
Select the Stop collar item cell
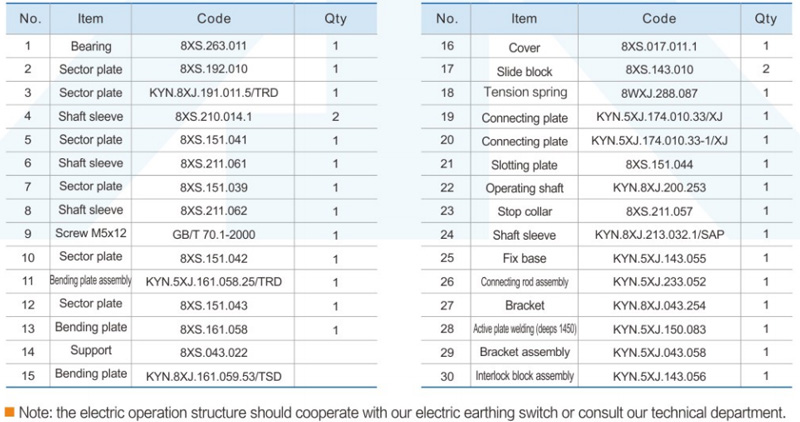click(x=524, y=211)
